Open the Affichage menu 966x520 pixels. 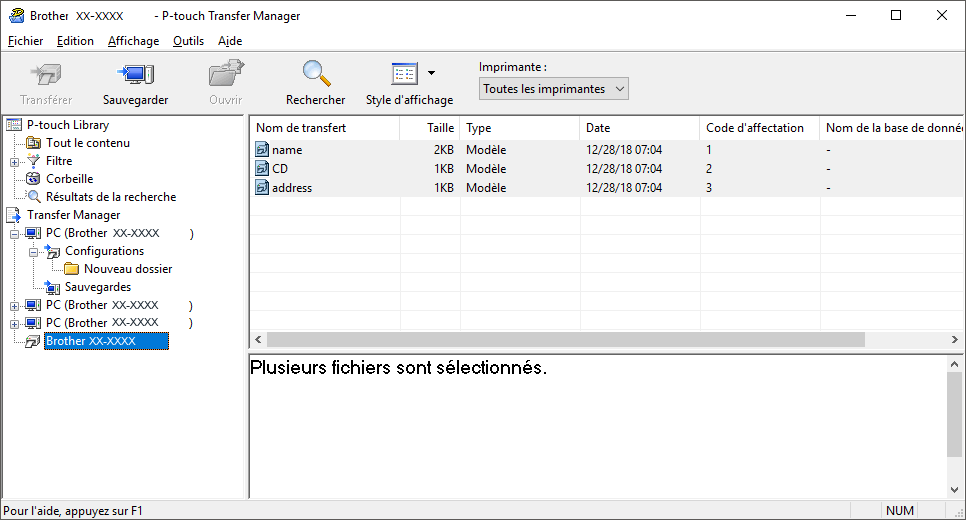[x=133, y=41]
